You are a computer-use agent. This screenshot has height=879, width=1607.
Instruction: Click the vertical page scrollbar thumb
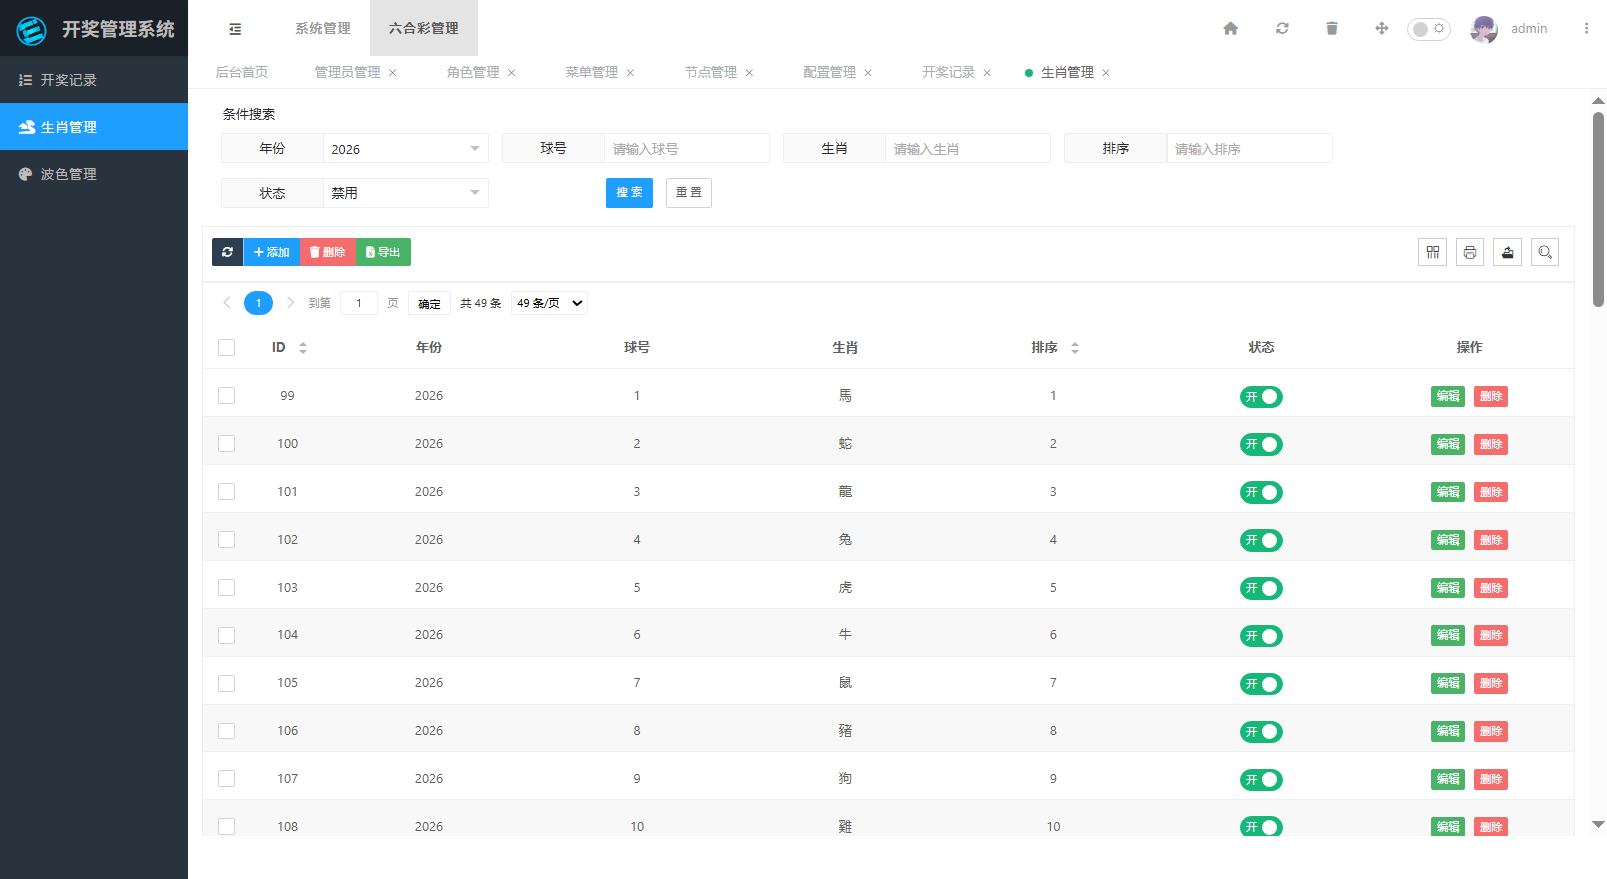click(x=1598, y=209)
